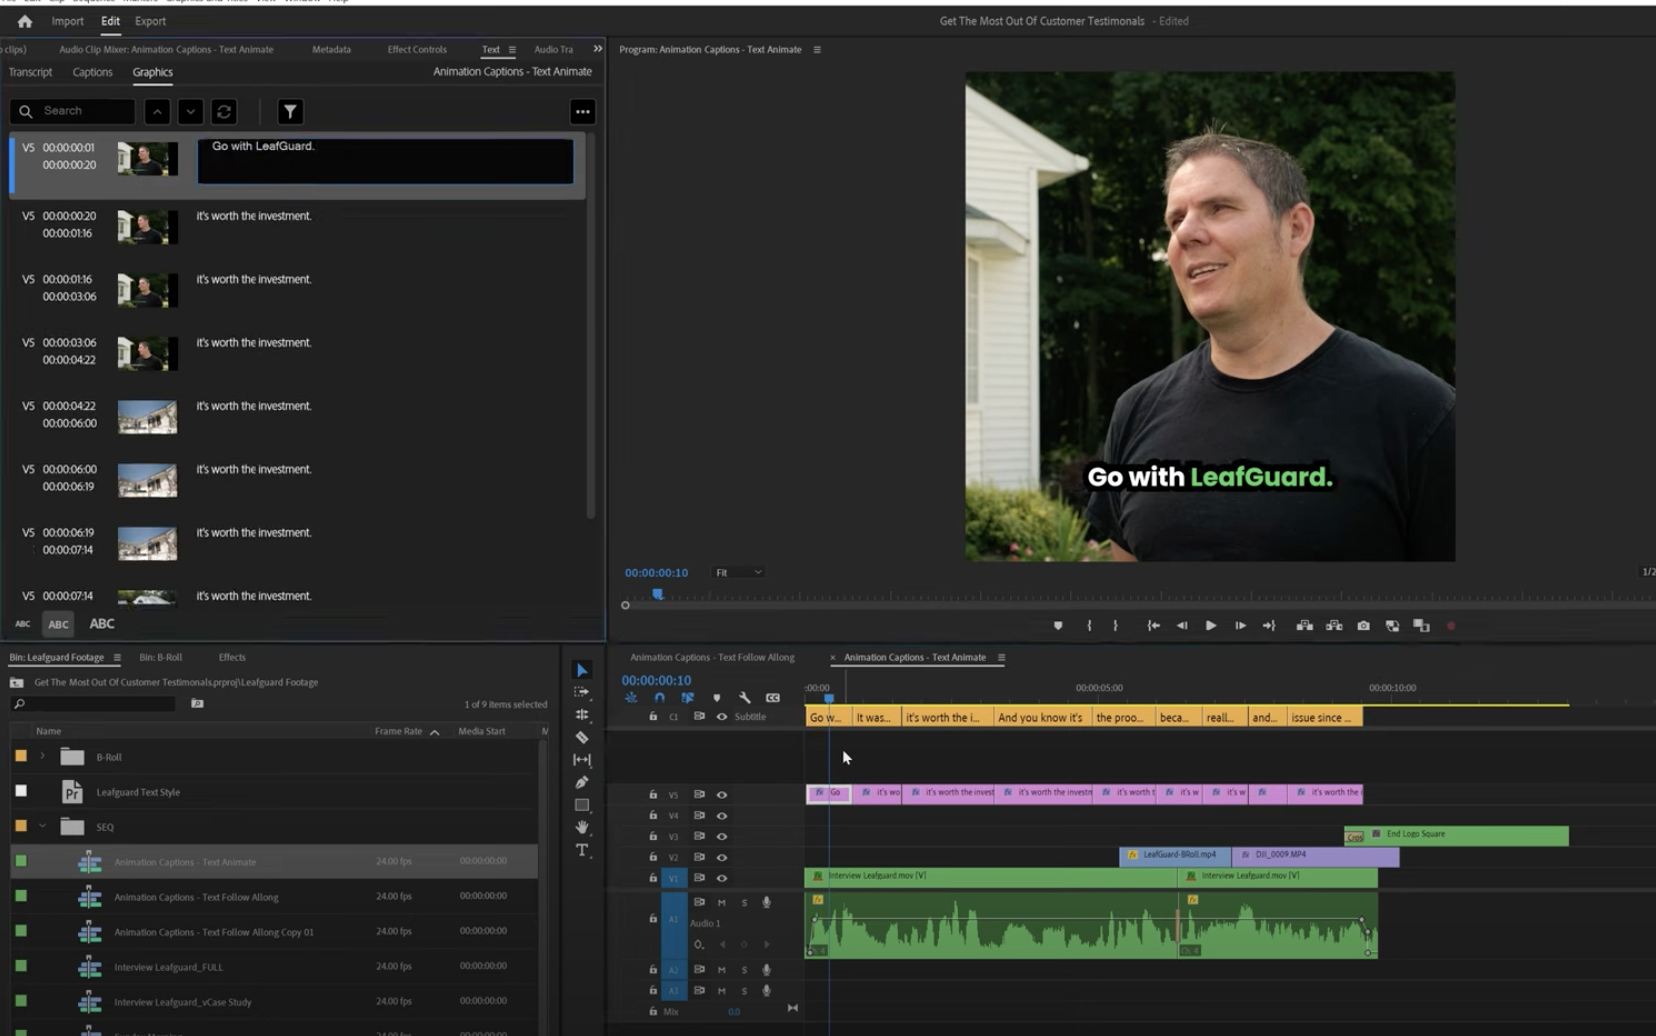Toggle voice-over record mic on A1
Image resolution: width=1656 pixels, height=1036 pixels.
click(766, 903)
